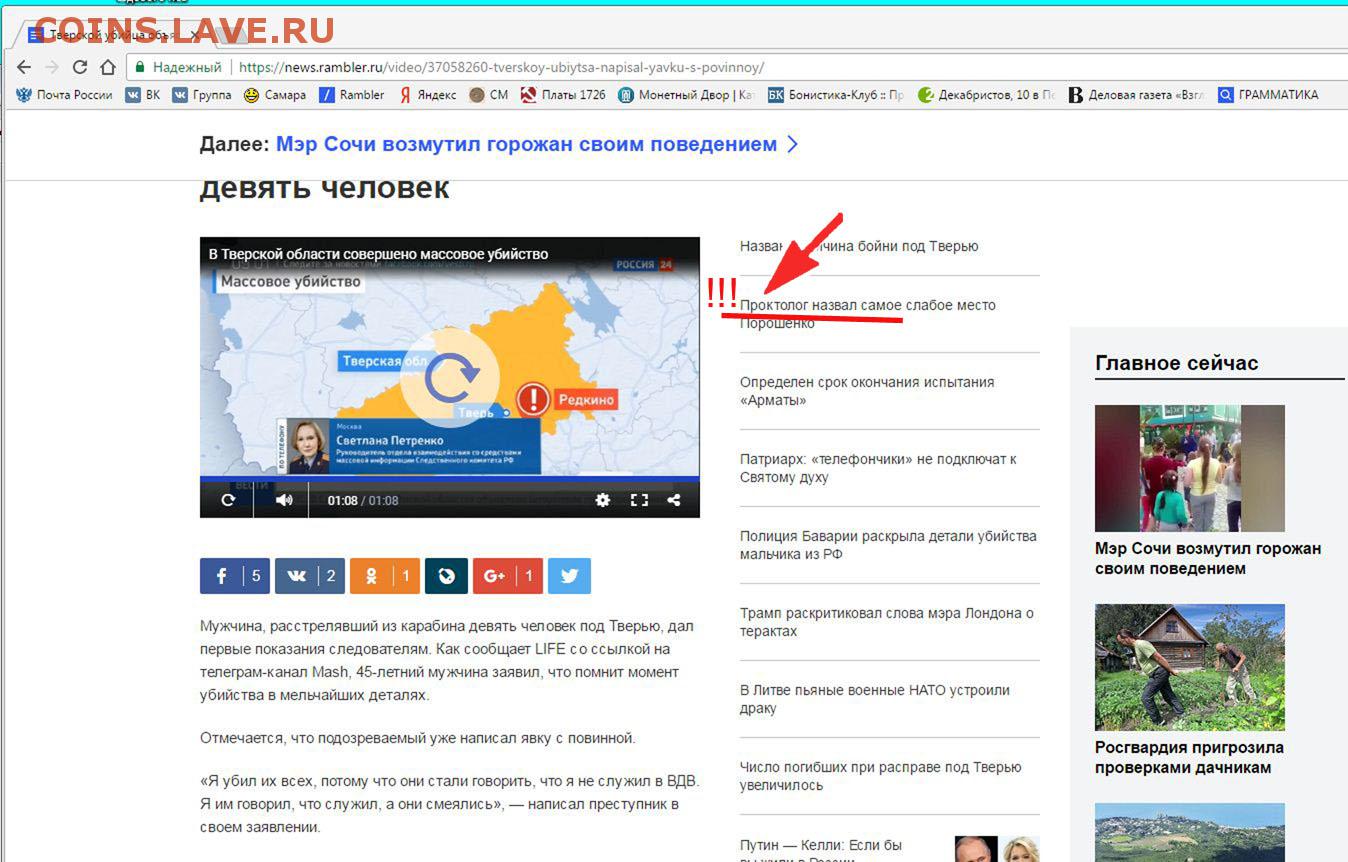Click the browser forward arrow
Screen dimensions: 1348x862
coord(52,68)
